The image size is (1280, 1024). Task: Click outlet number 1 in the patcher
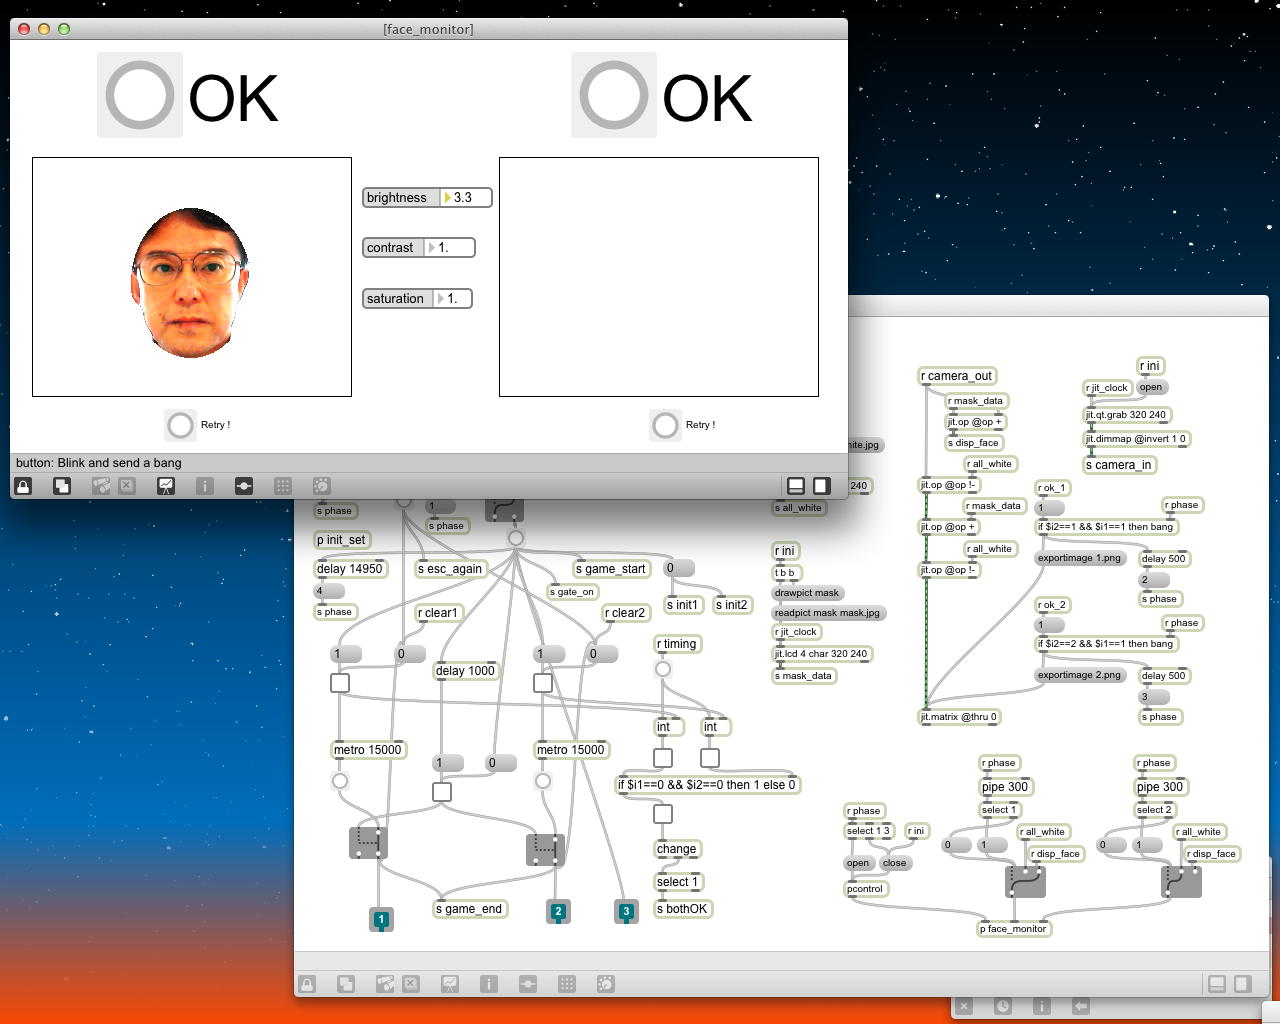(x=381, y=918)
